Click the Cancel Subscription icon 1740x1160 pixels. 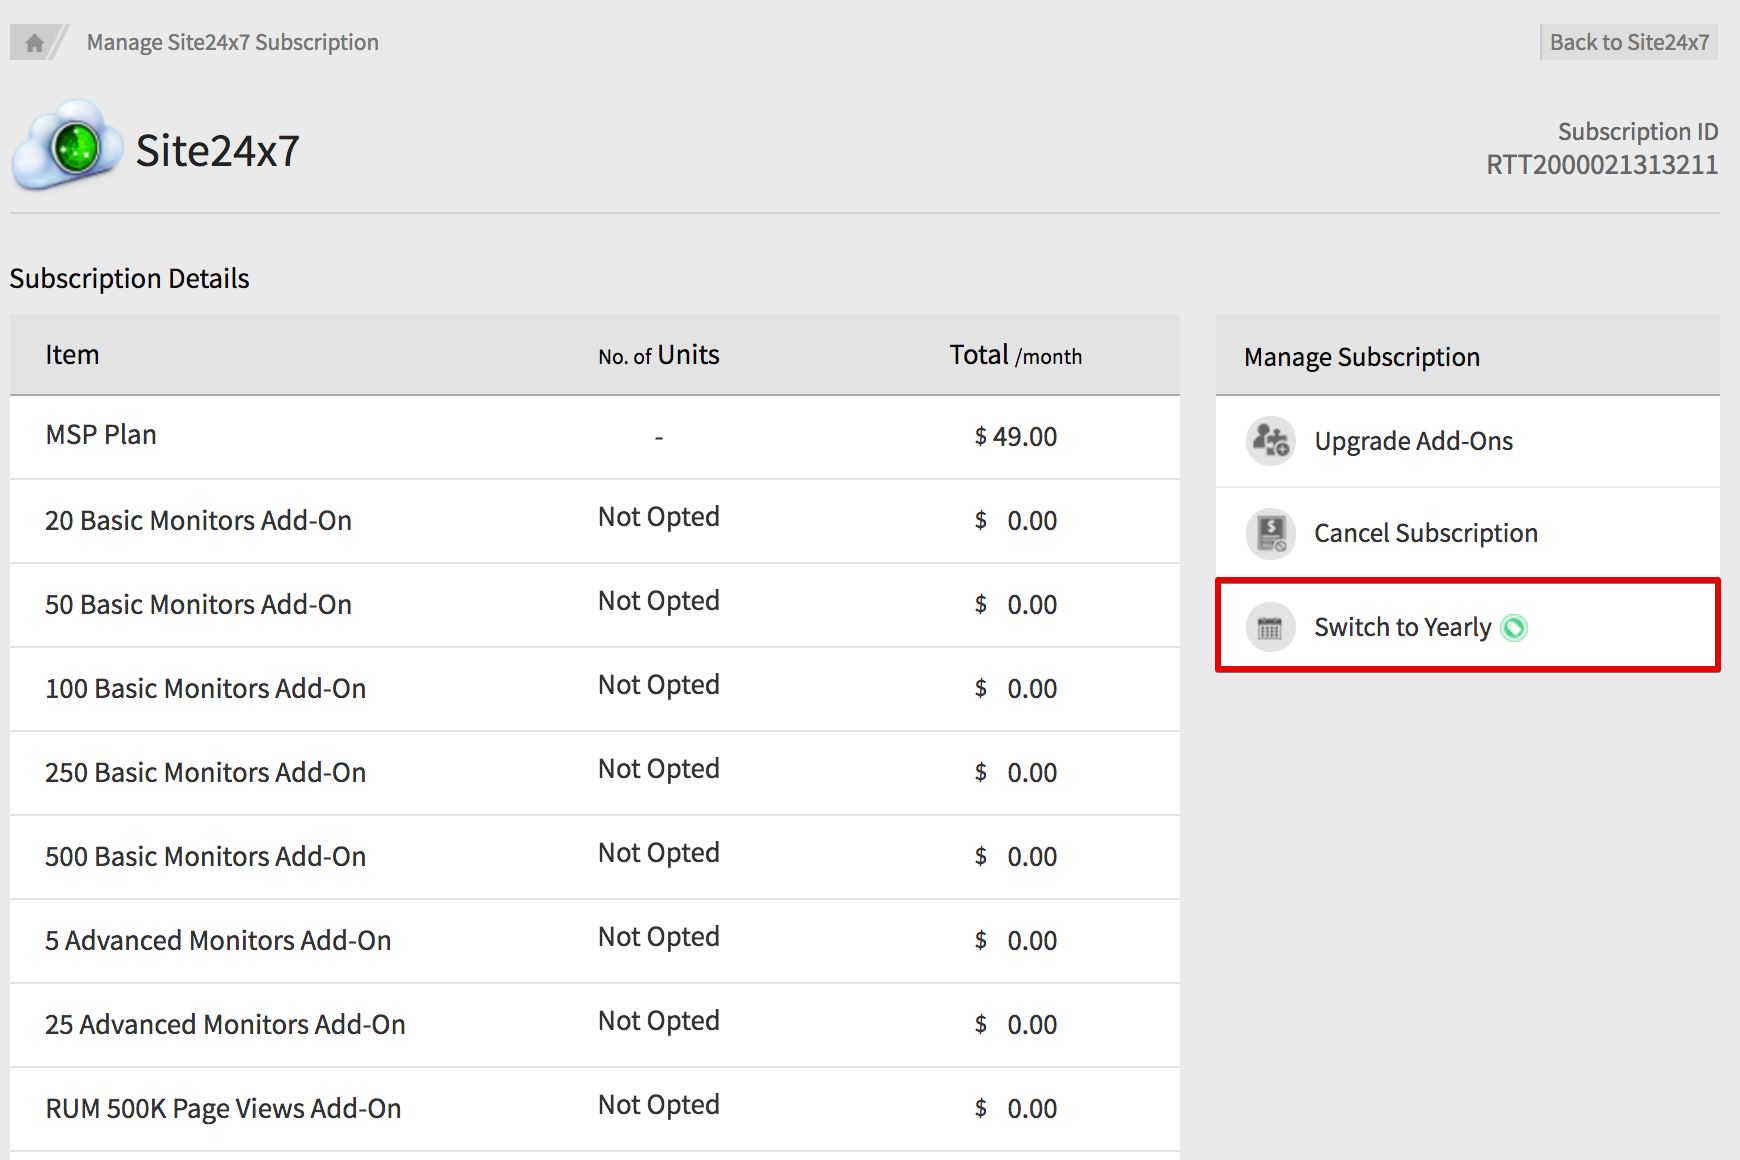coord(1270,533)
